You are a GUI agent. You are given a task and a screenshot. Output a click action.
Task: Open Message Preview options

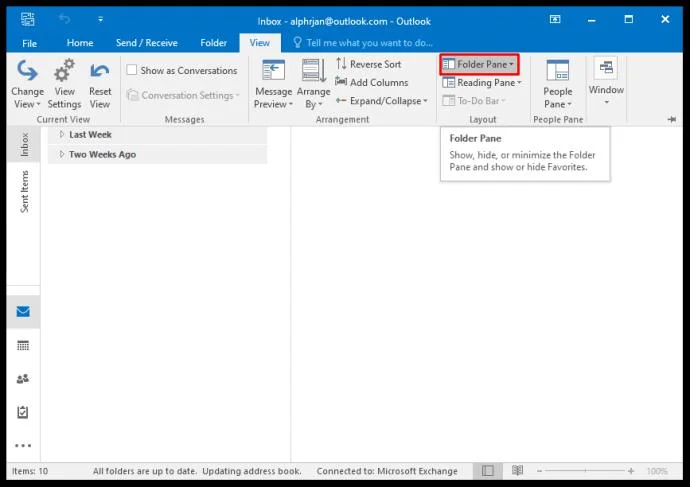click(272, 84)
